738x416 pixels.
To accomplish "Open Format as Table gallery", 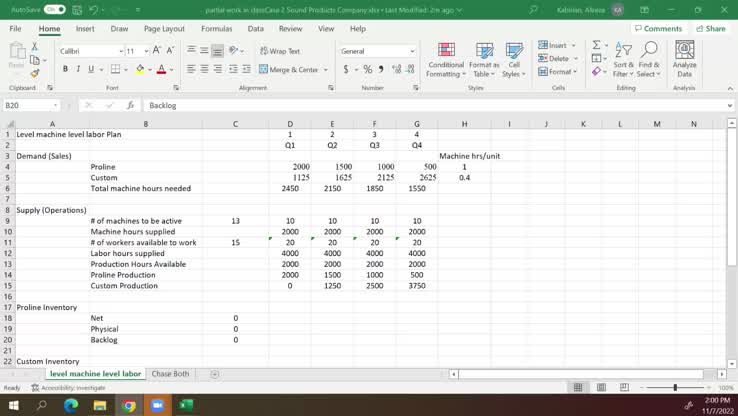I will [484, 60].
